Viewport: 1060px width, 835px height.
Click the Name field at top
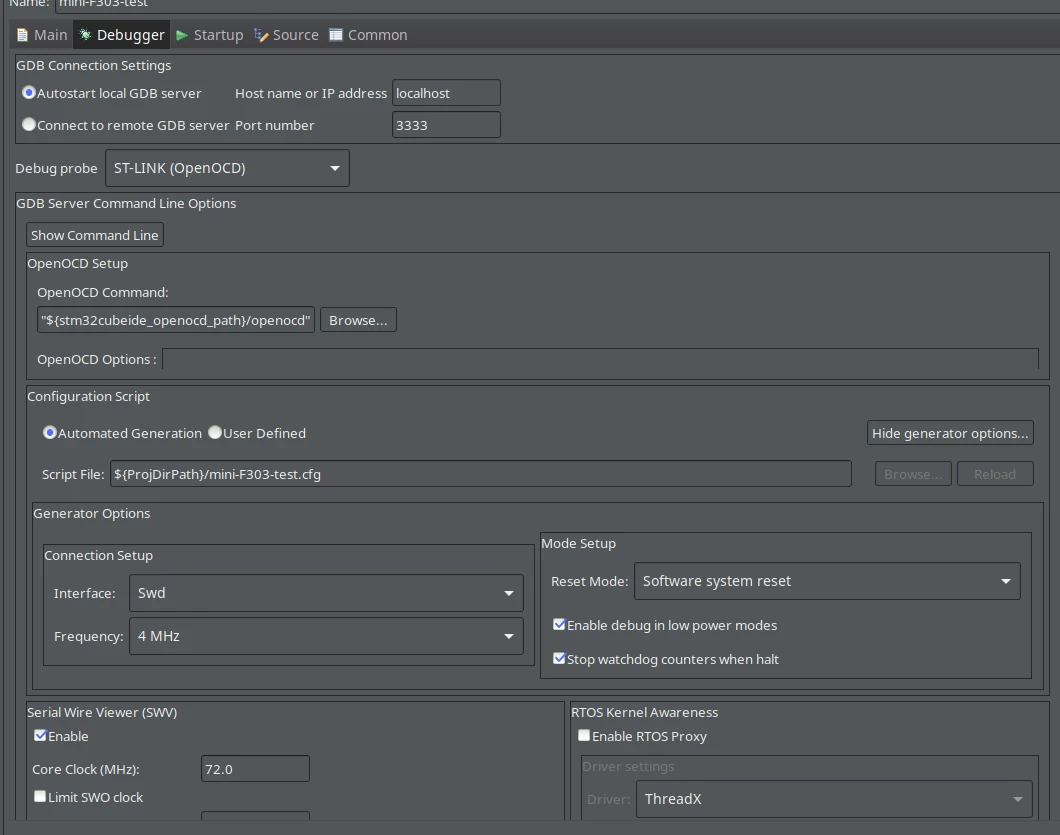coord(557,4)
